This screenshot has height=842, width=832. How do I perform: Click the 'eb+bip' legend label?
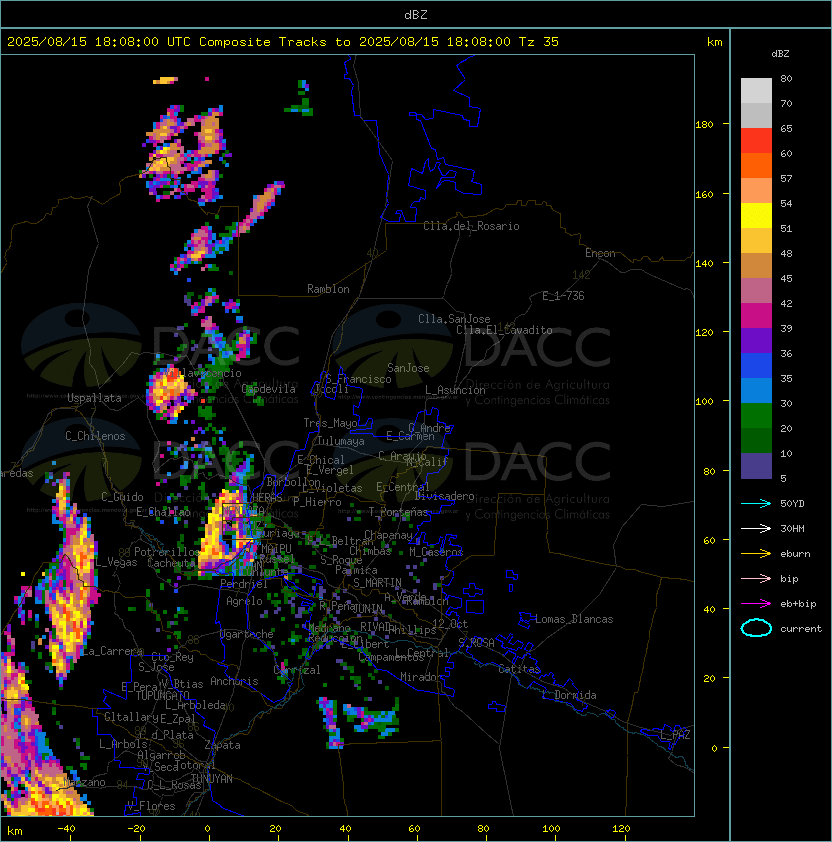(x=798, y=604)
